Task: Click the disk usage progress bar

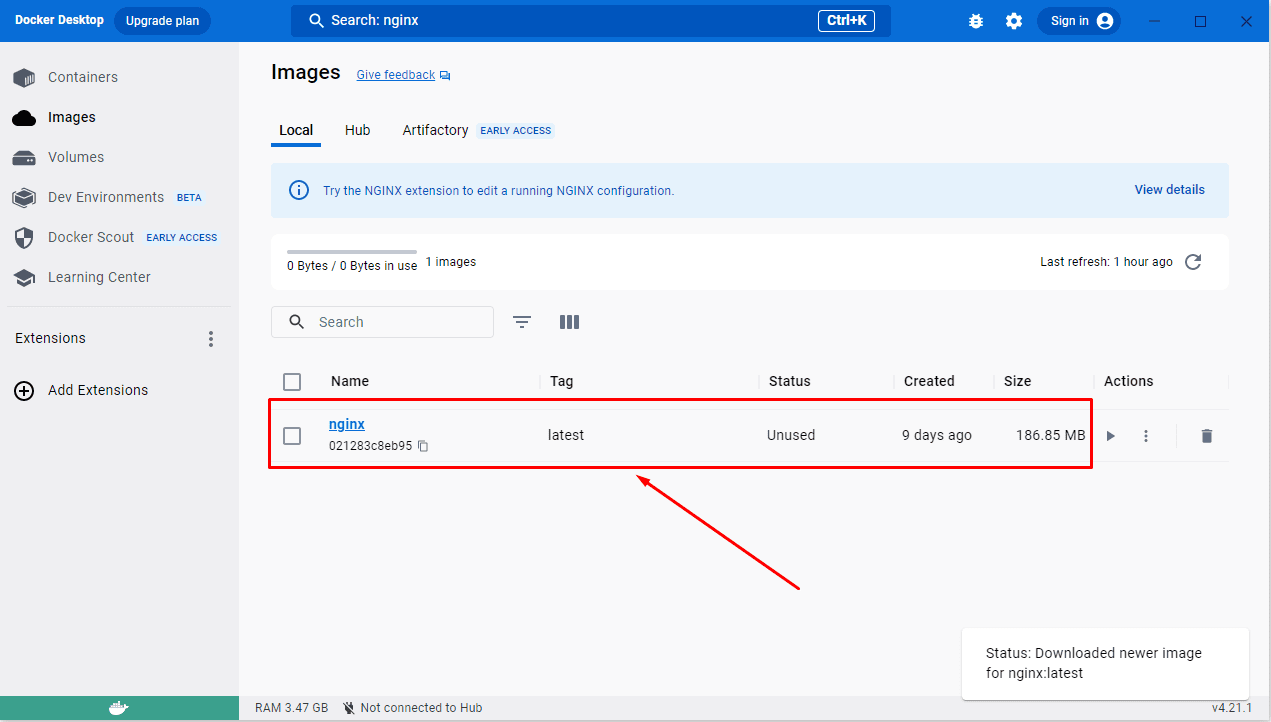Action: (x=352, y=252)
